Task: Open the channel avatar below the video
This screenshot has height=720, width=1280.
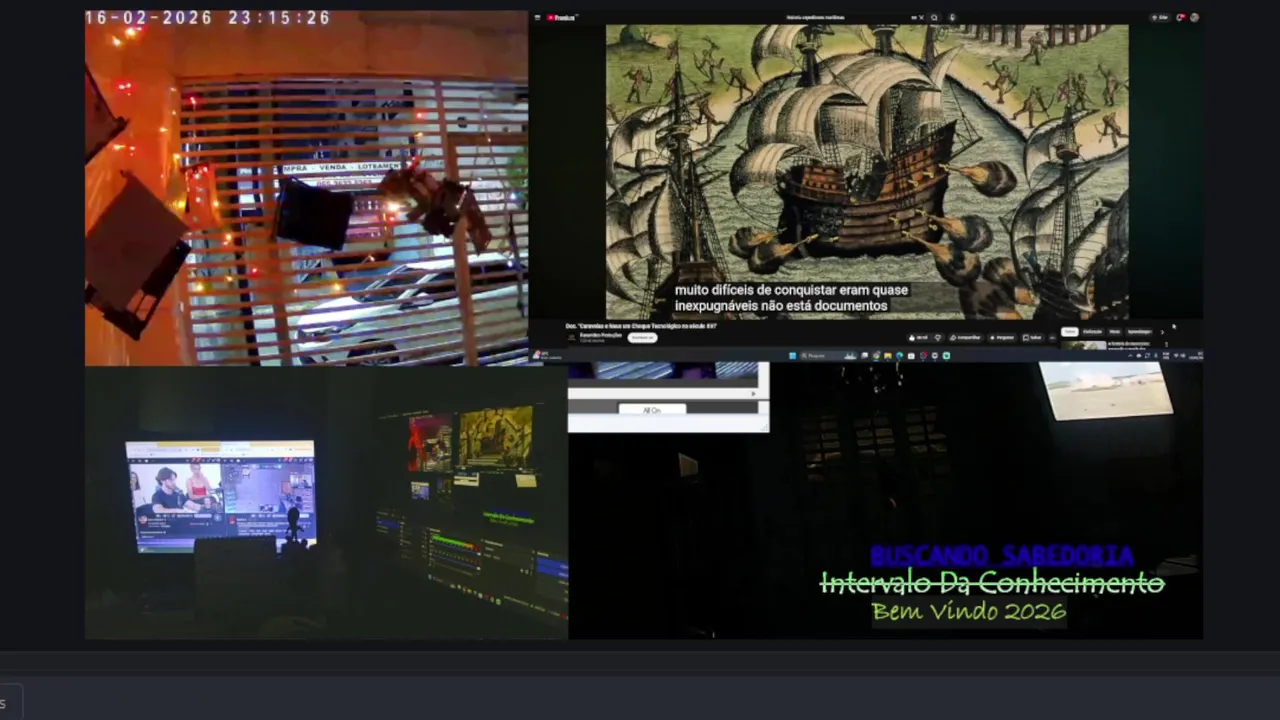Action: click(573, 338)
